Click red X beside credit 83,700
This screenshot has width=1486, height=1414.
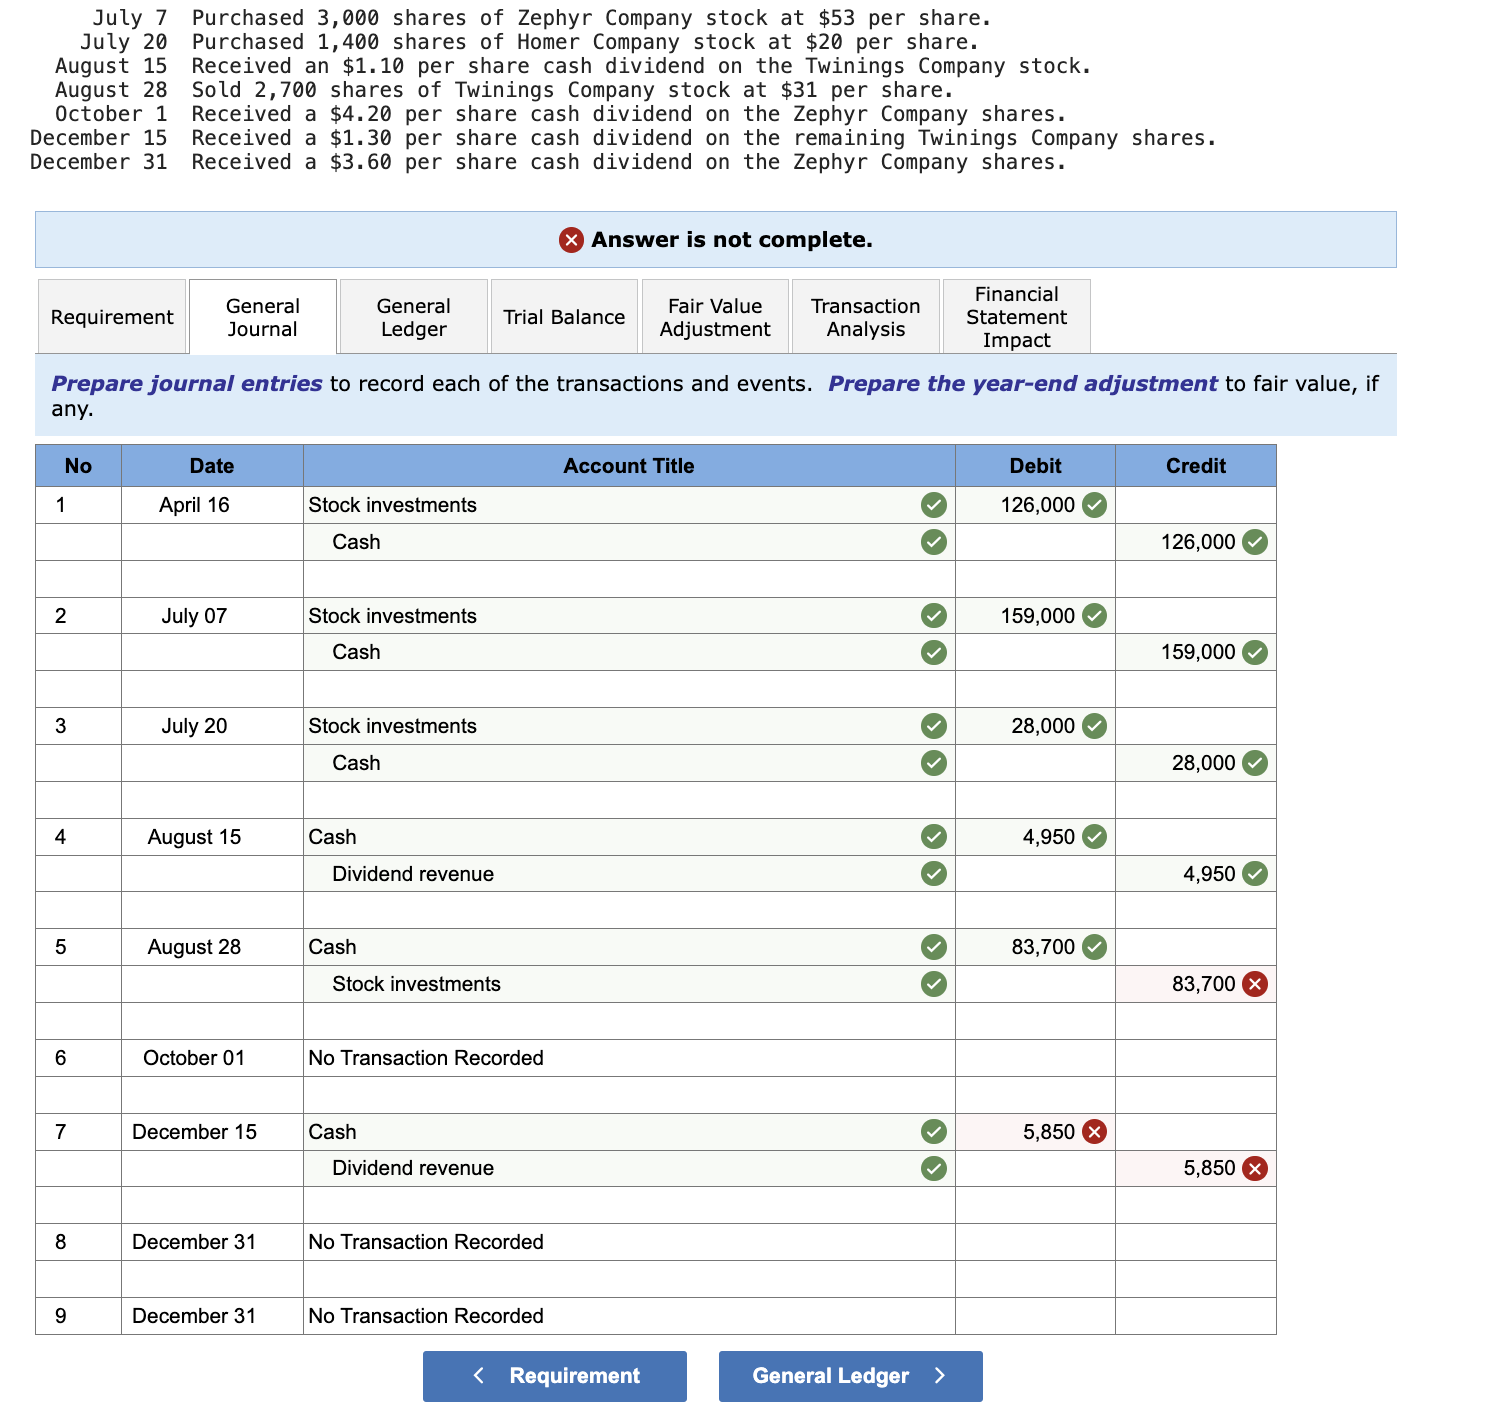click(1255, 984)
